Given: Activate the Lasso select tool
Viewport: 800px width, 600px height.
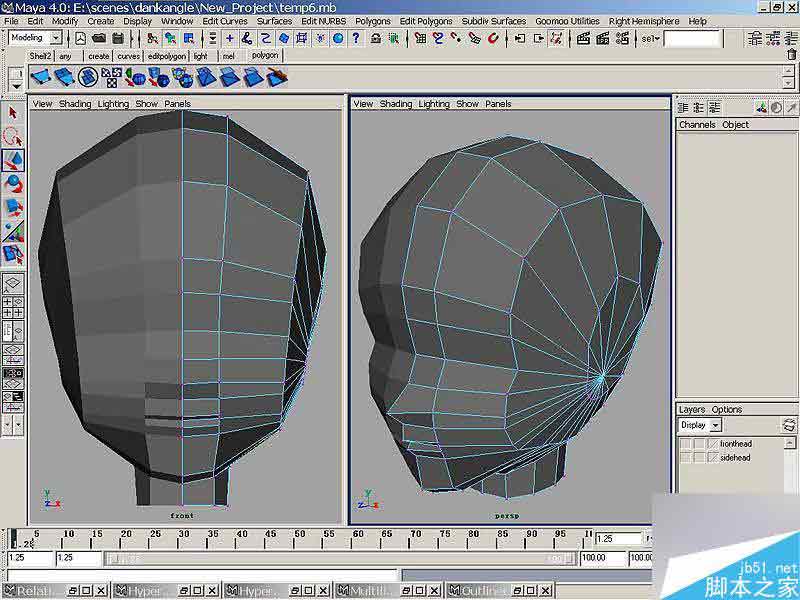Looking at the screenshot, I should 13,137.
